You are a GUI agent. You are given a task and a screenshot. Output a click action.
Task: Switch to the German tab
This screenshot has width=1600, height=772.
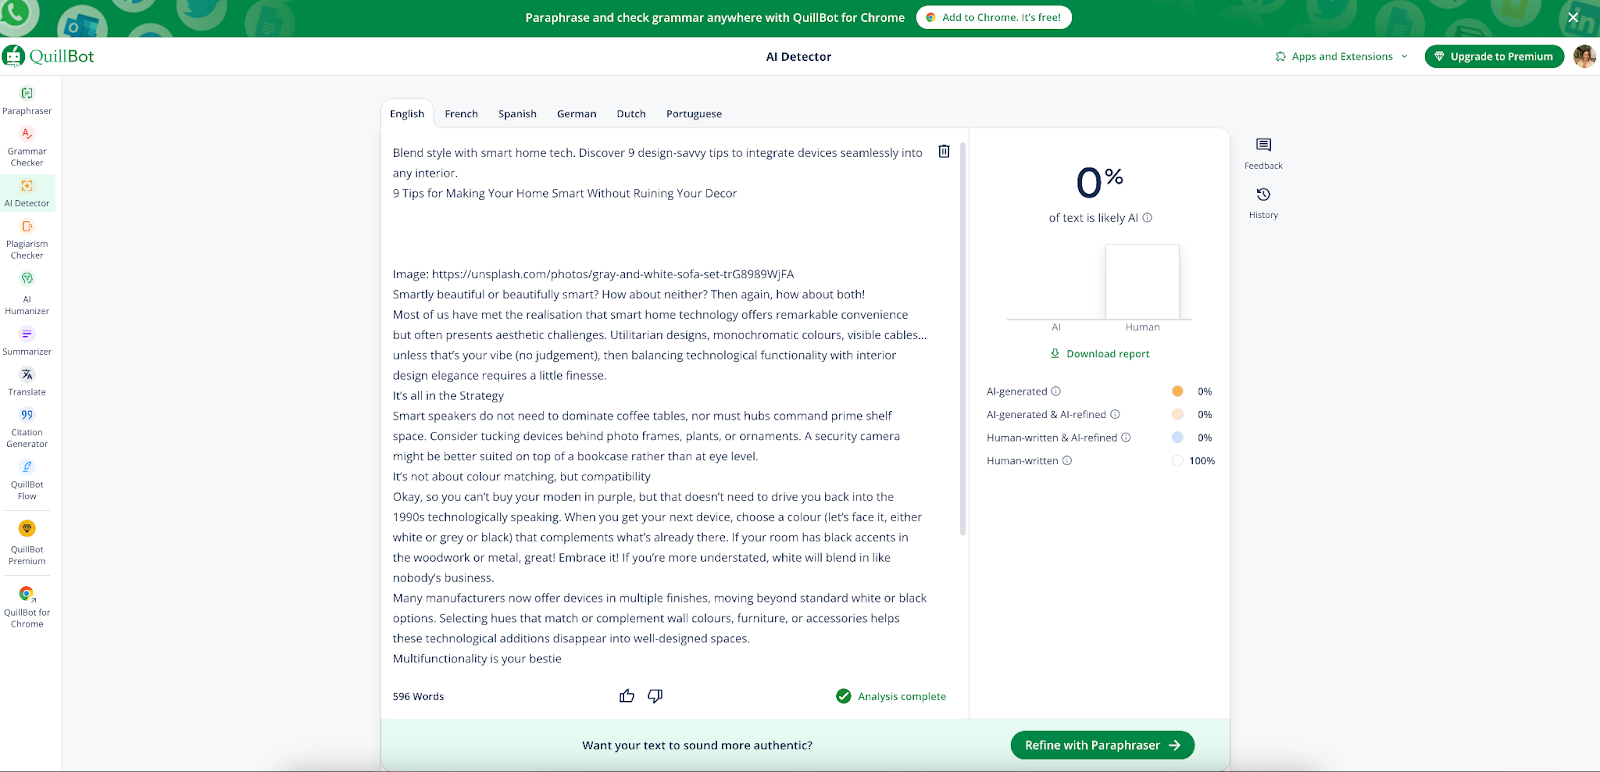[576, 114]
